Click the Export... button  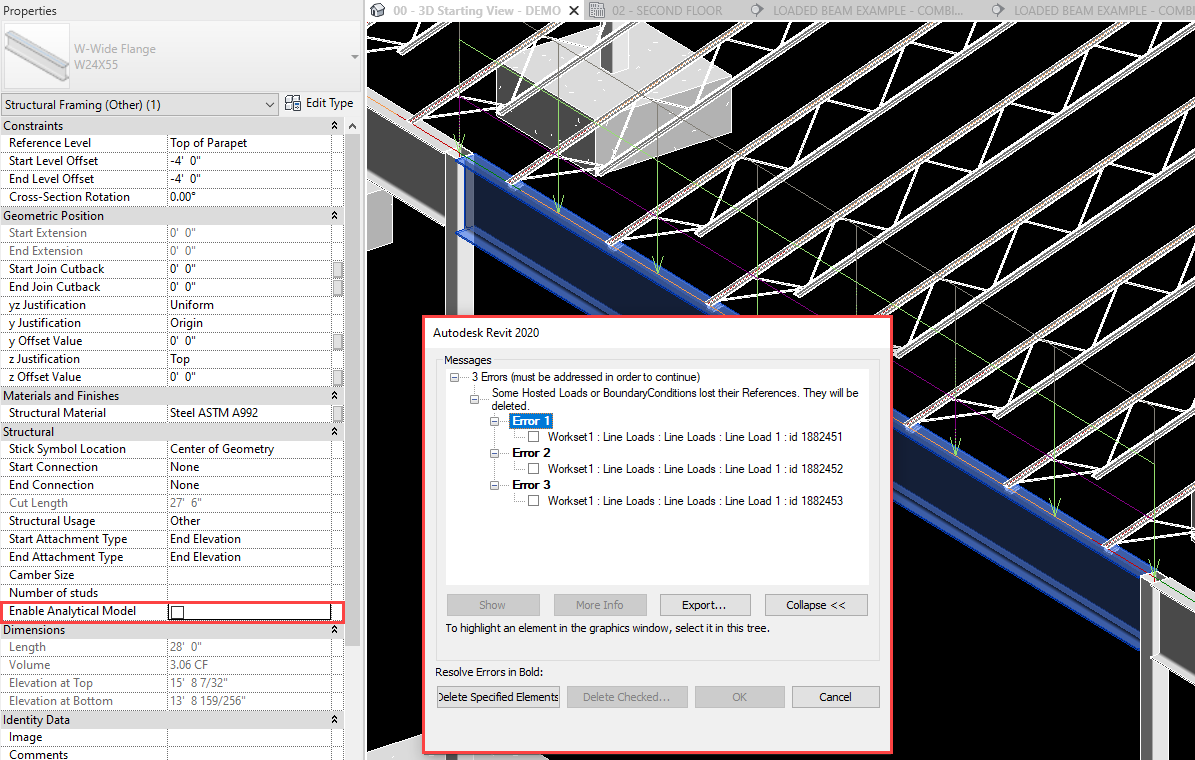(705, 604)
